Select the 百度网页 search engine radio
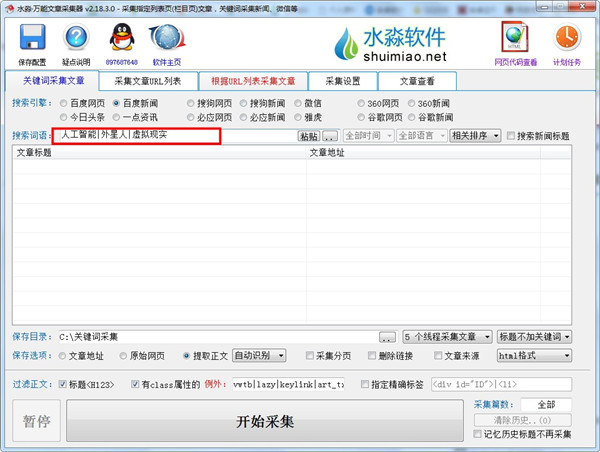Image resolution: width=600 pixels, height=452 pixels. (65, 102)
